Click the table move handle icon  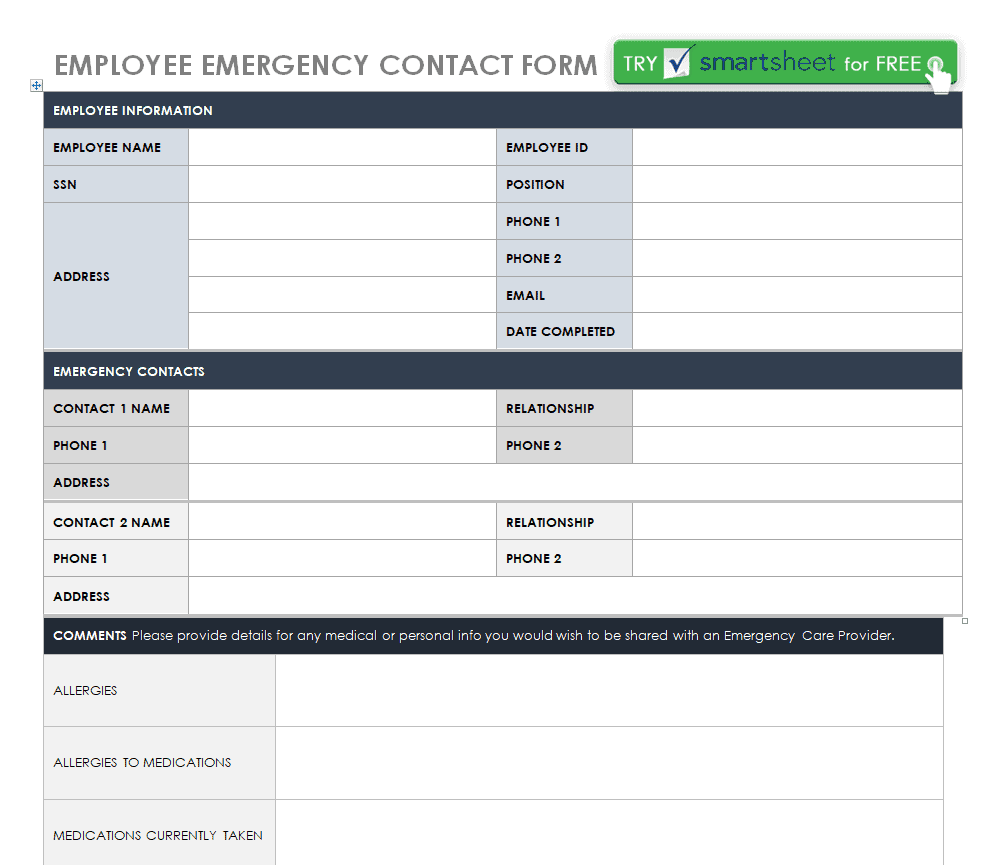37,85
